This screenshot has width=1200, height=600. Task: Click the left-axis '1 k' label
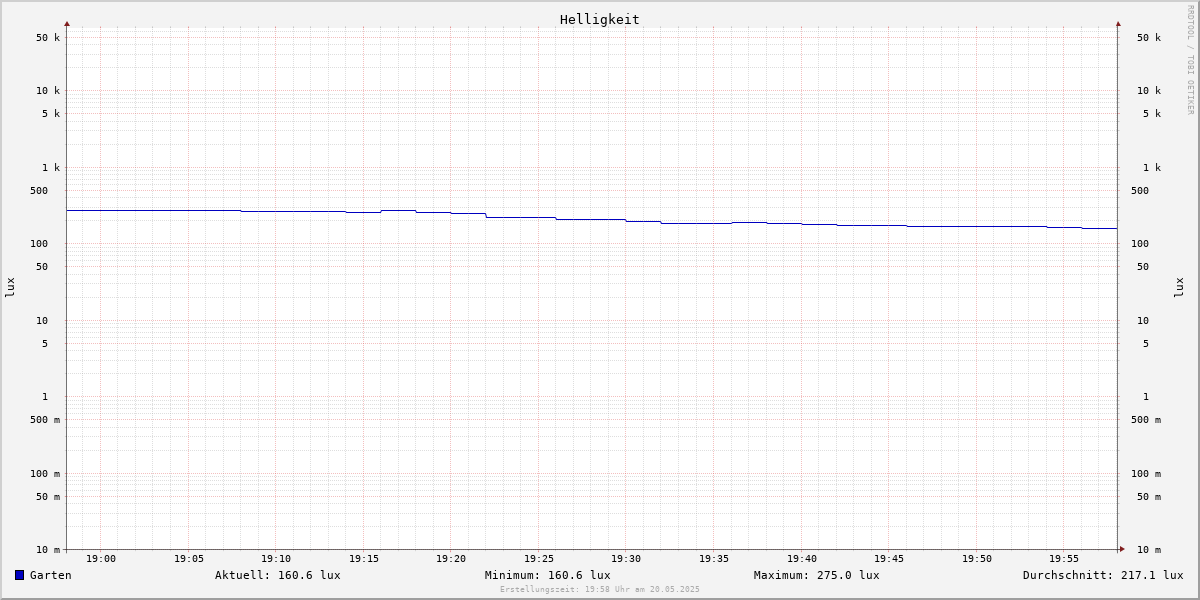(51, 168)
